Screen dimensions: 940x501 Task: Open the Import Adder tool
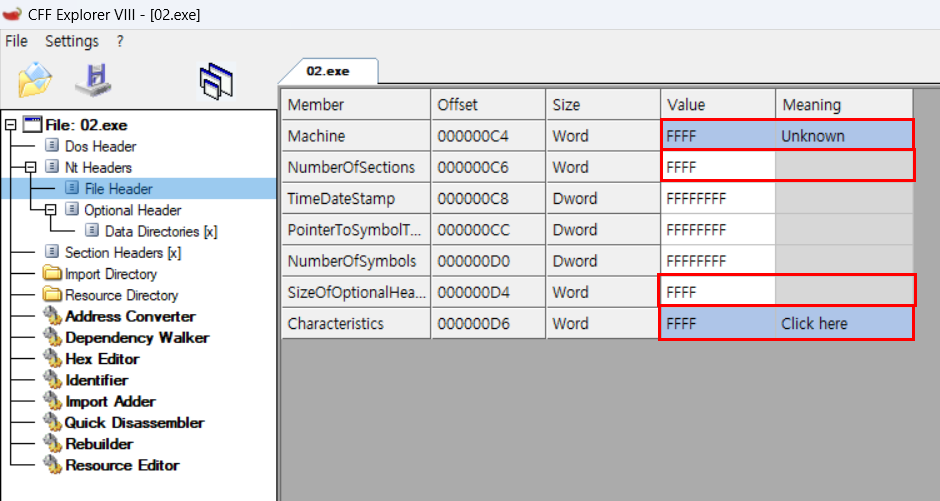click(x=110, y=402)
